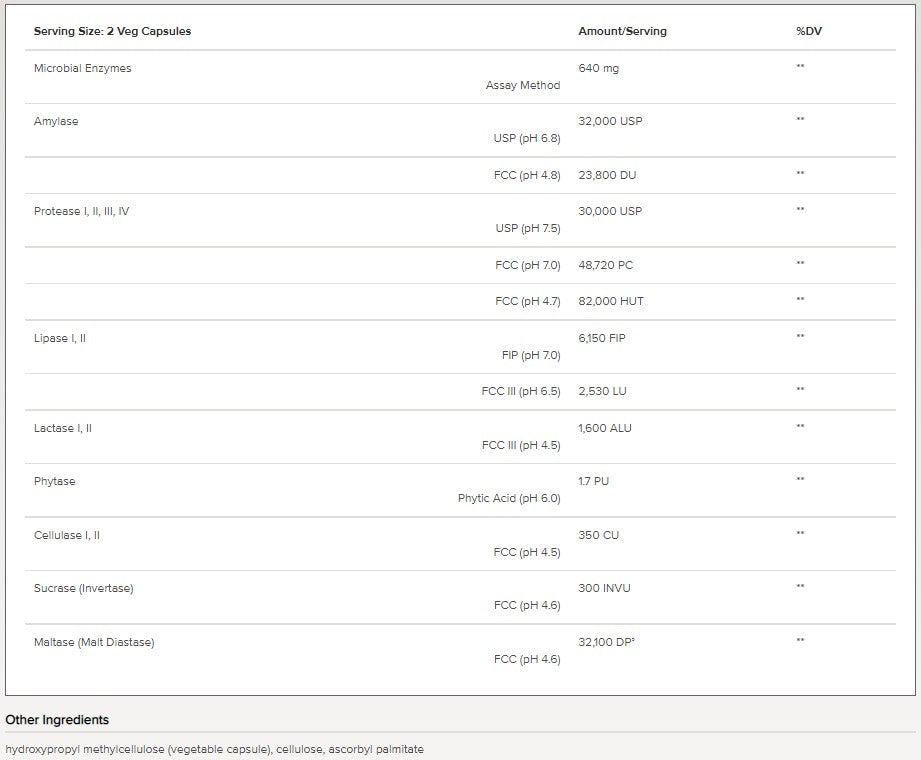Viewport: 921px width, 760px height.
Task: Select the Lipase I, II label
Action: point(60,338)
